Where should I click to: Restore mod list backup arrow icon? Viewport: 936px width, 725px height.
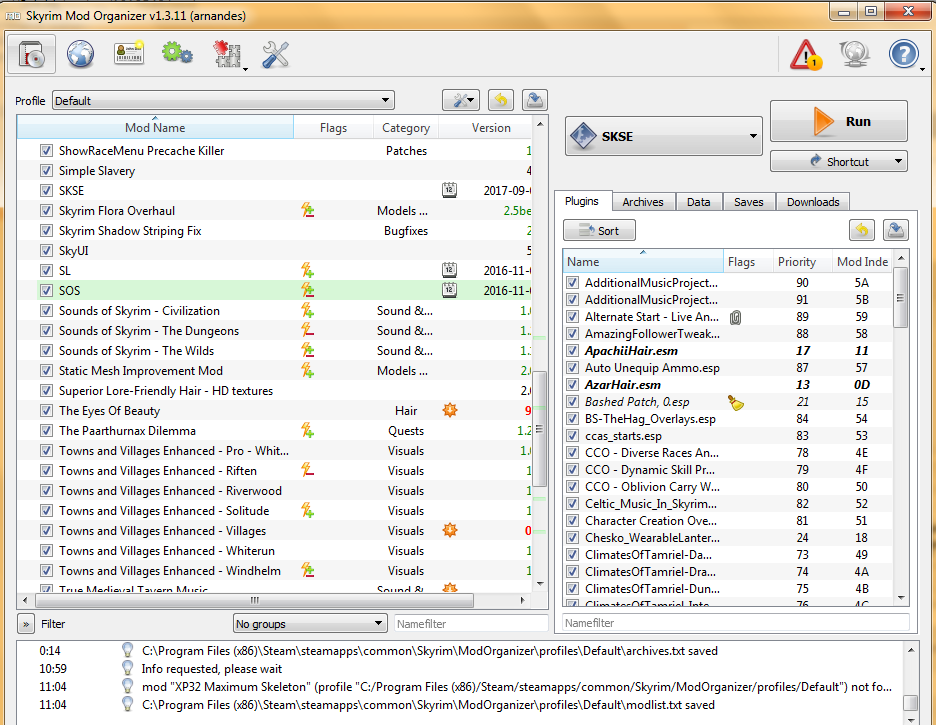coord(501,100)
